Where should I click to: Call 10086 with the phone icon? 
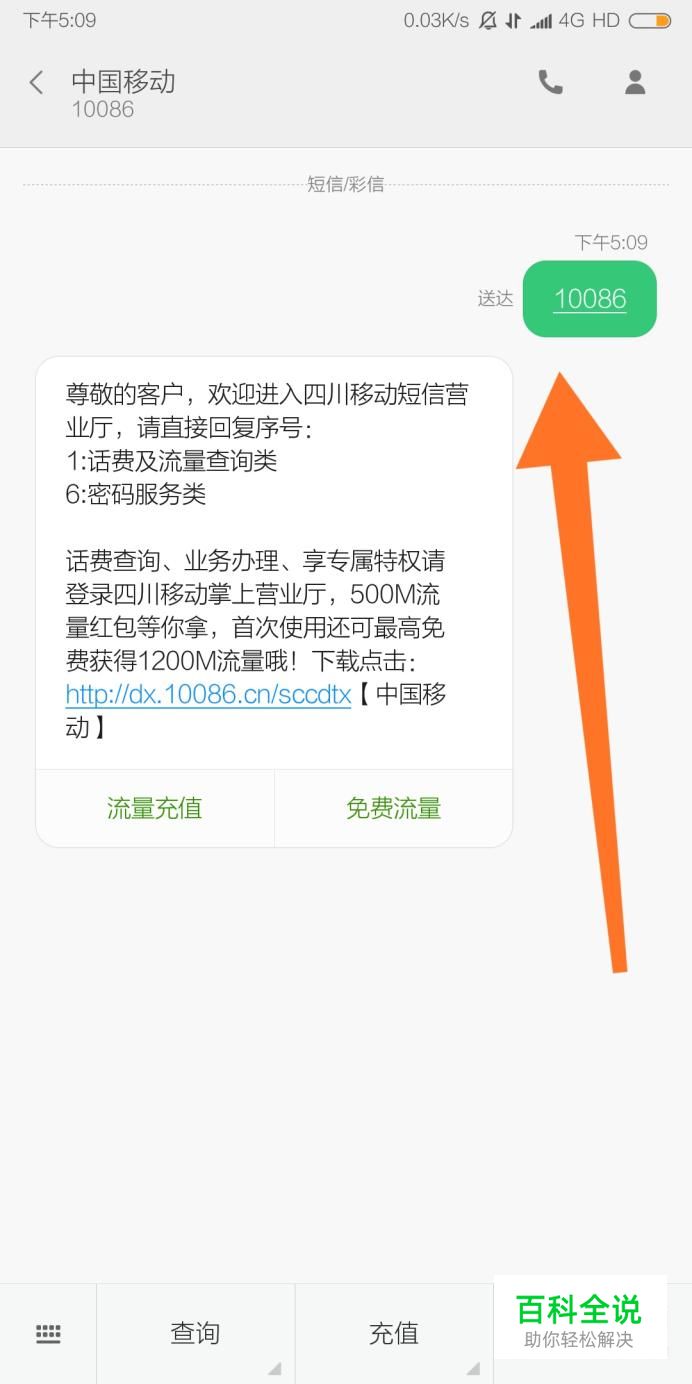(x=551, y=82)
